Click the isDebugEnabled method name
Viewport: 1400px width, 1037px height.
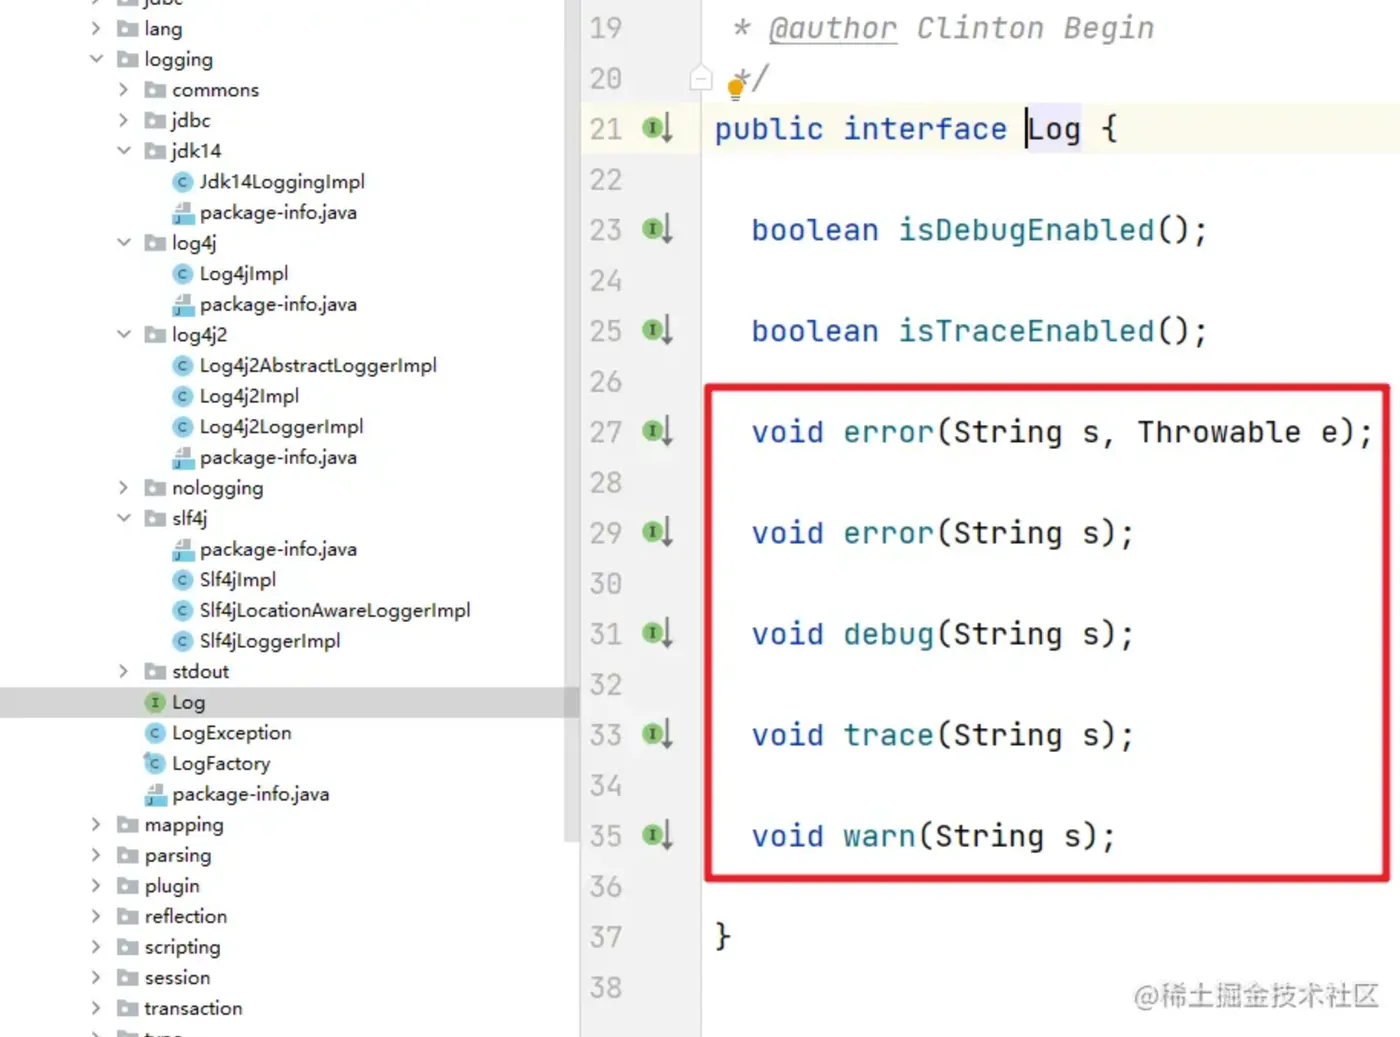1026,230
